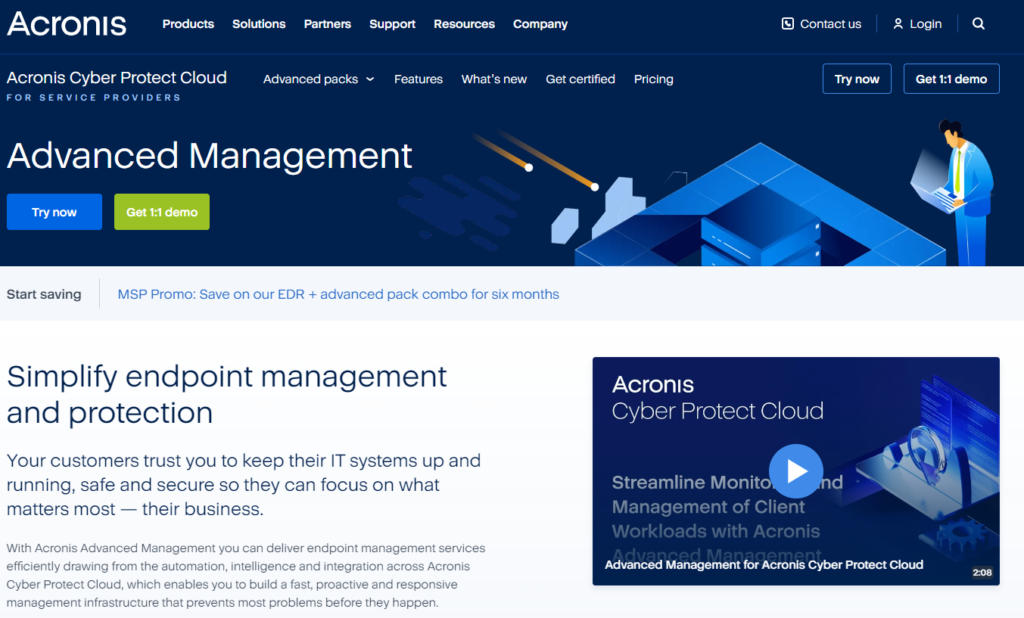The height and width of the screenshot is (618, 1024).
Task: Open the What's new page
Action: (x=494, y=79)
